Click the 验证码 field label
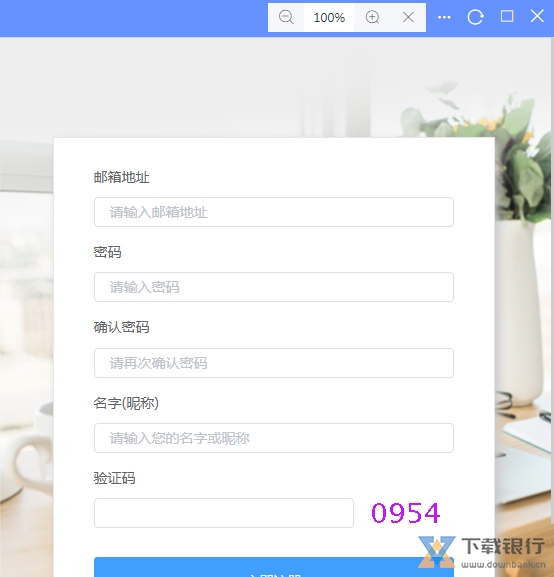This screenshot has height=577, width=554. coord(114,478)
